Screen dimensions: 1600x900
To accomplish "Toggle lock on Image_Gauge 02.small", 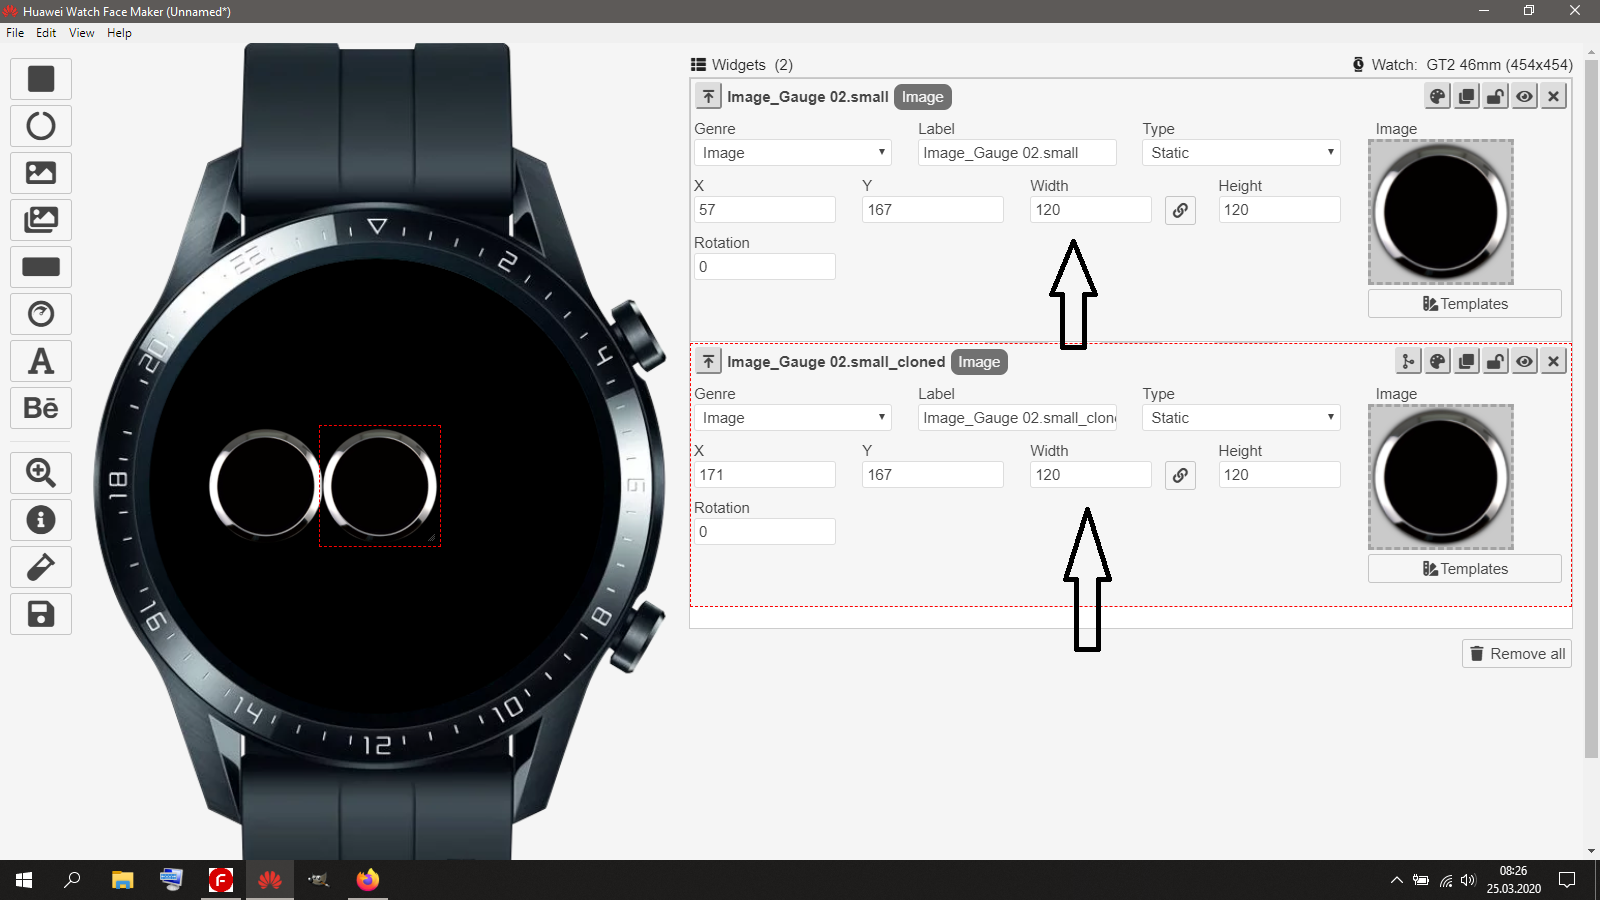I will coord(1495,96).
